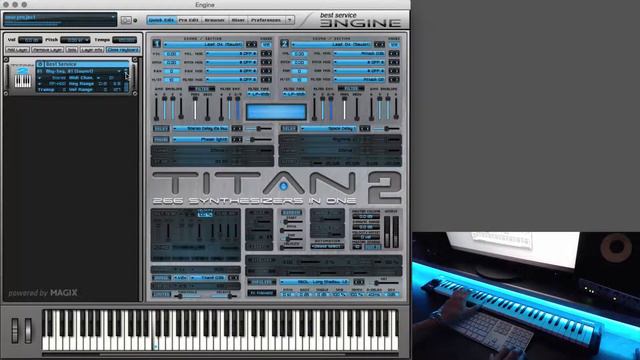Switch to the Quick Edit tab
640x360 pixels.
(x=162, y=20)
